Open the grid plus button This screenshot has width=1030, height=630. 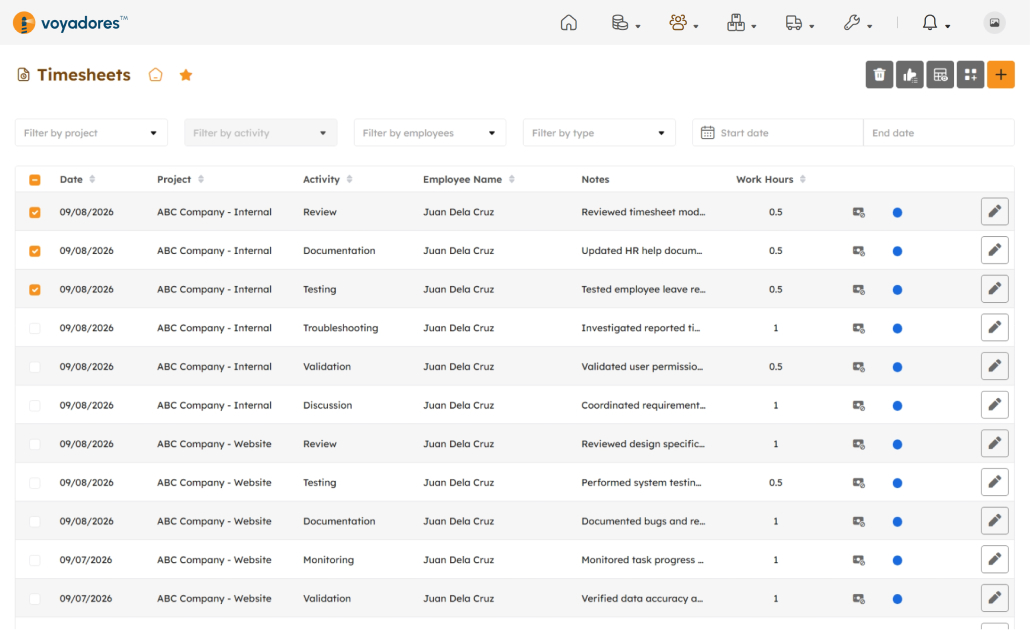pos(970,75)
